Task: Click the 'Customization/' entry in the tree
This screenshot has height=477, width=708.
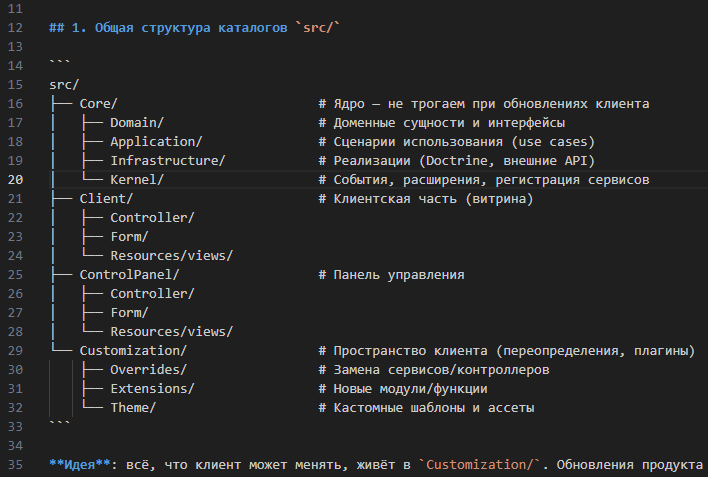Action: 133,351
